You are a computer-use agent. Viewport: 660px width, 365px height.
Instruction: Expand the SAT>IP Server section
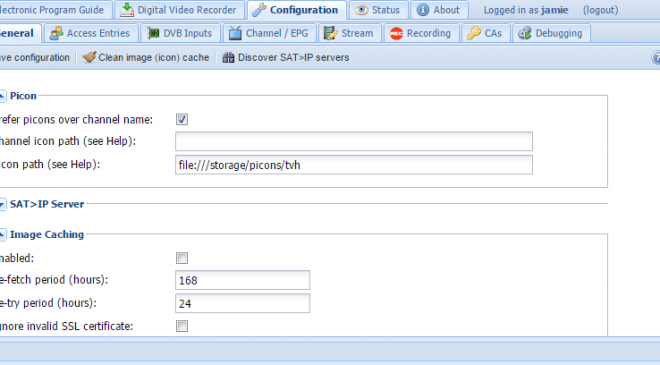(2, 204)
